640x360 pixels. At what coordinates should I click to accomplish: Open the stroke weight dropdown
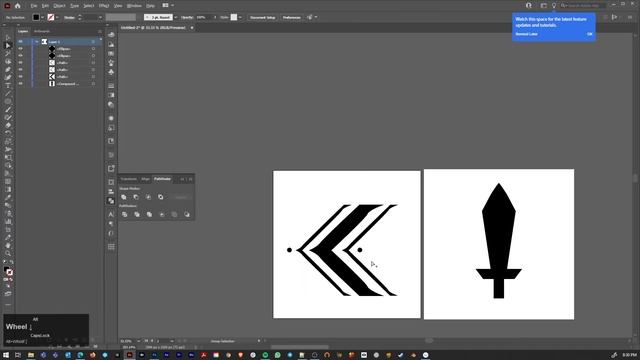pyautogui.click(x=100, y=18)
